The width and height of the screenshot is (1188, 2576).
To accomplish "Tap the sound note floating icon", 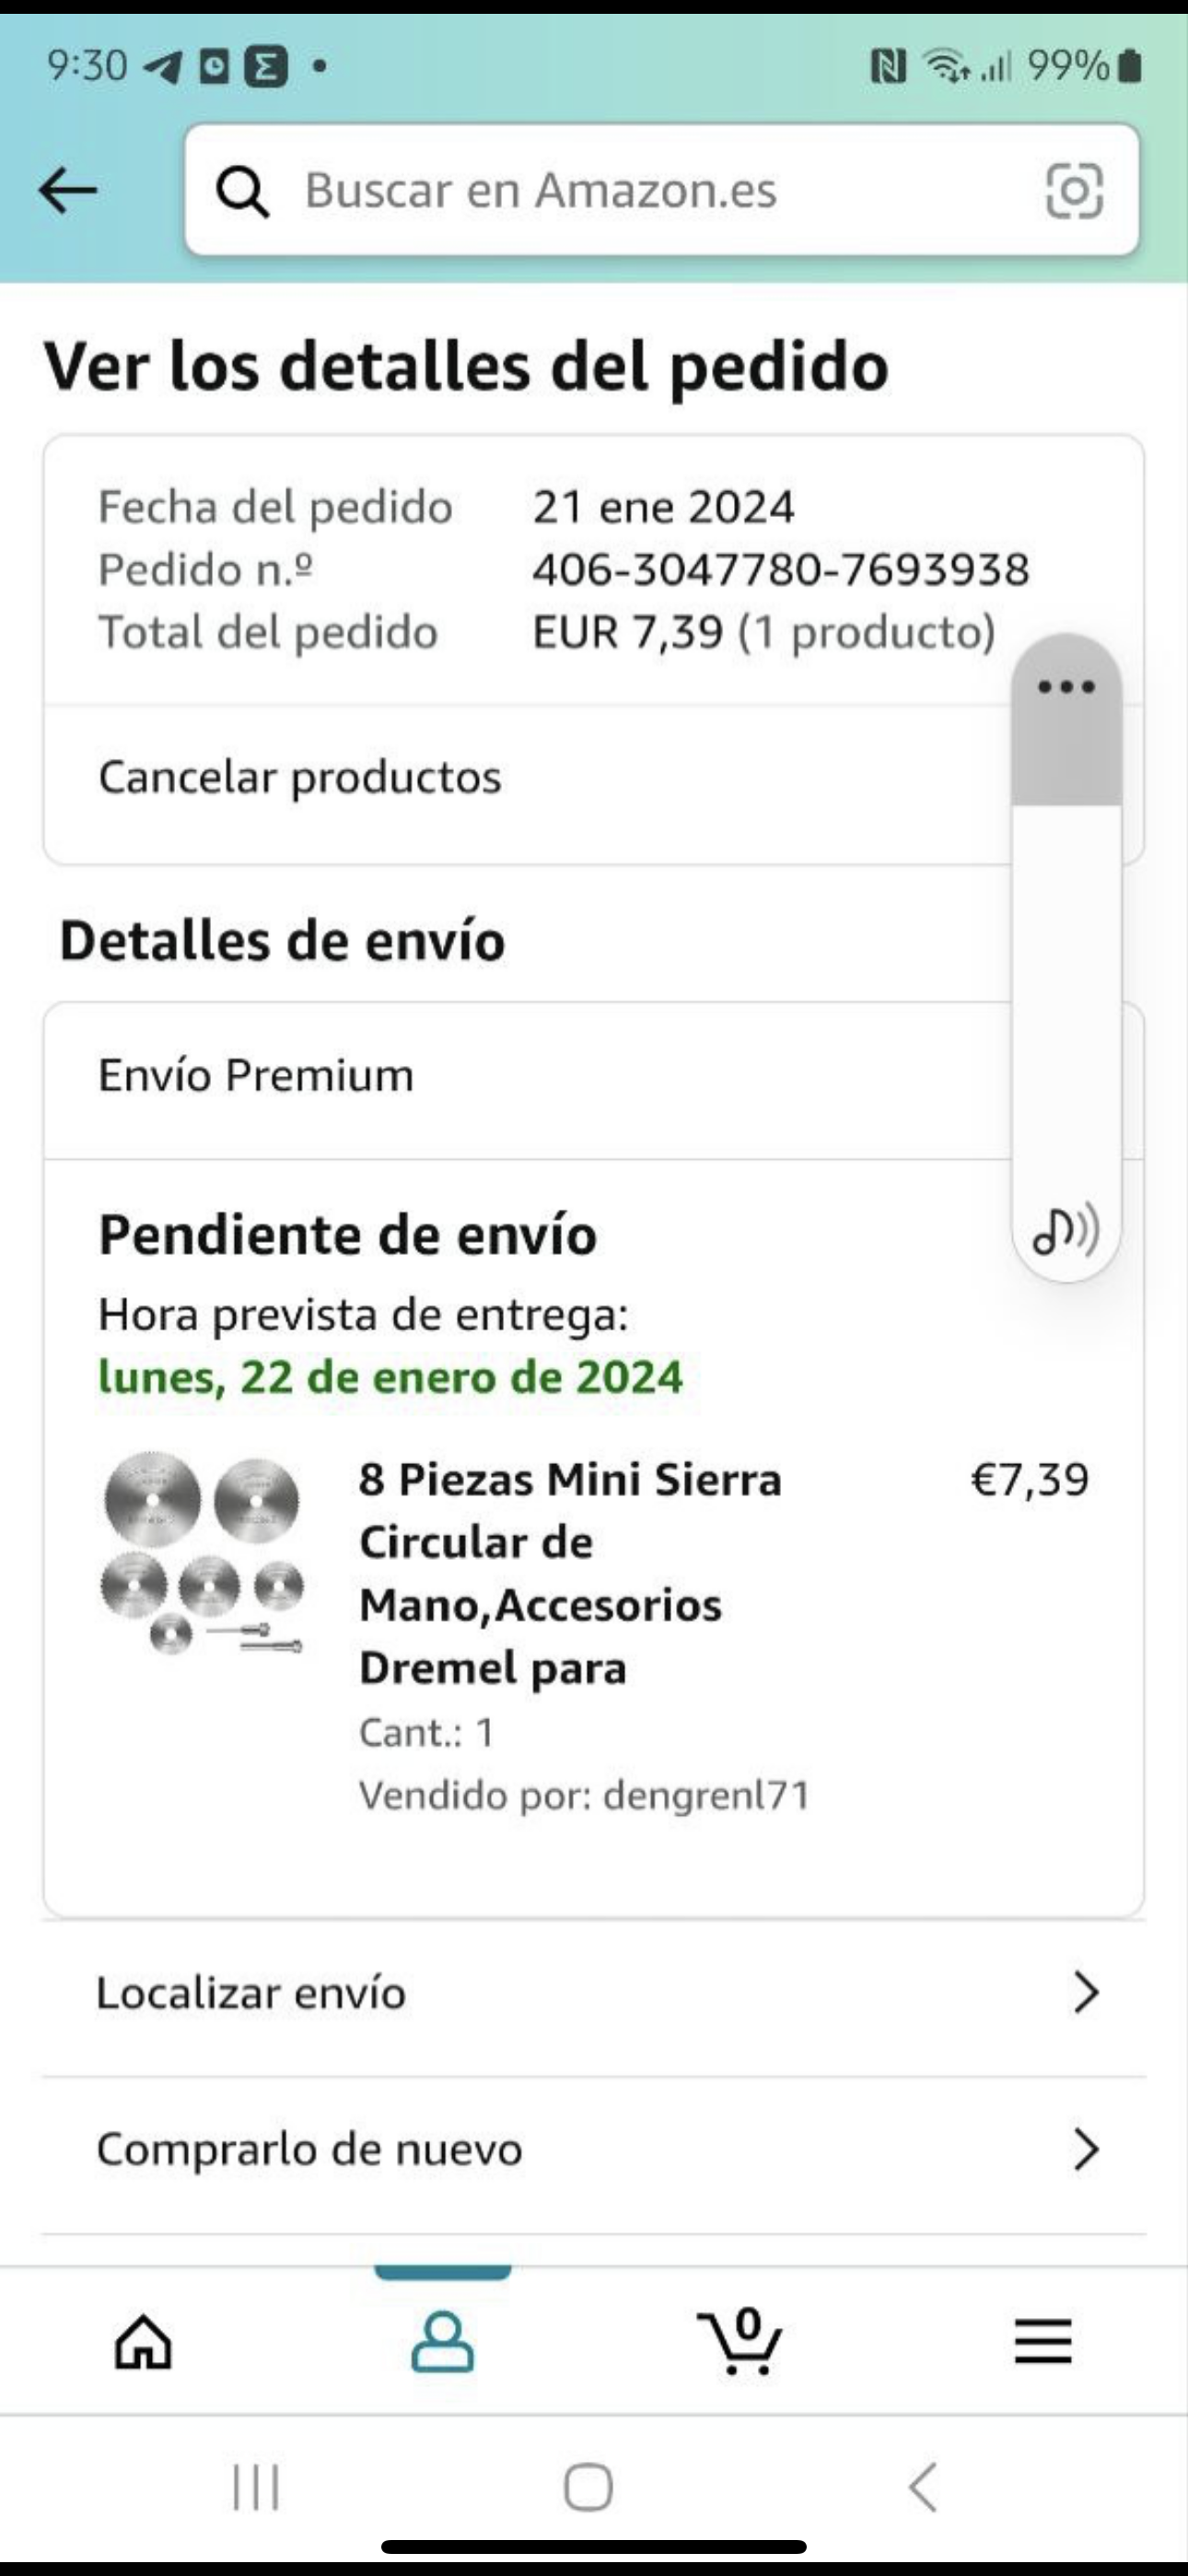I will (x=1066, y=1230).
